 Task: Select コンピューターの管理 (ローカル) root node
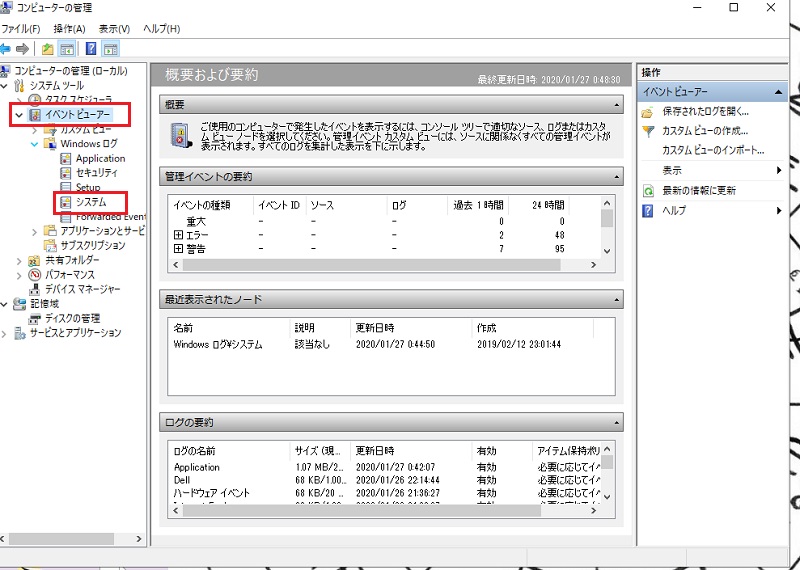70,70
